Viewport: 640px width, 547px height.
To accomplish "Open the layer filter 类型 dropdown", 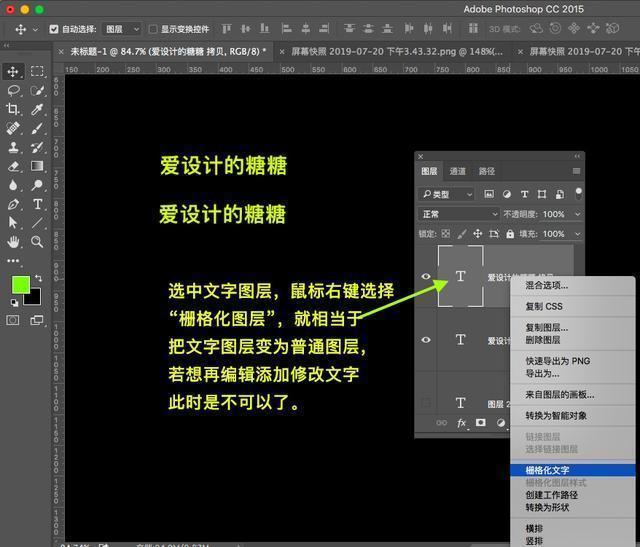I will pyautogui.click(x=446, y=194).
